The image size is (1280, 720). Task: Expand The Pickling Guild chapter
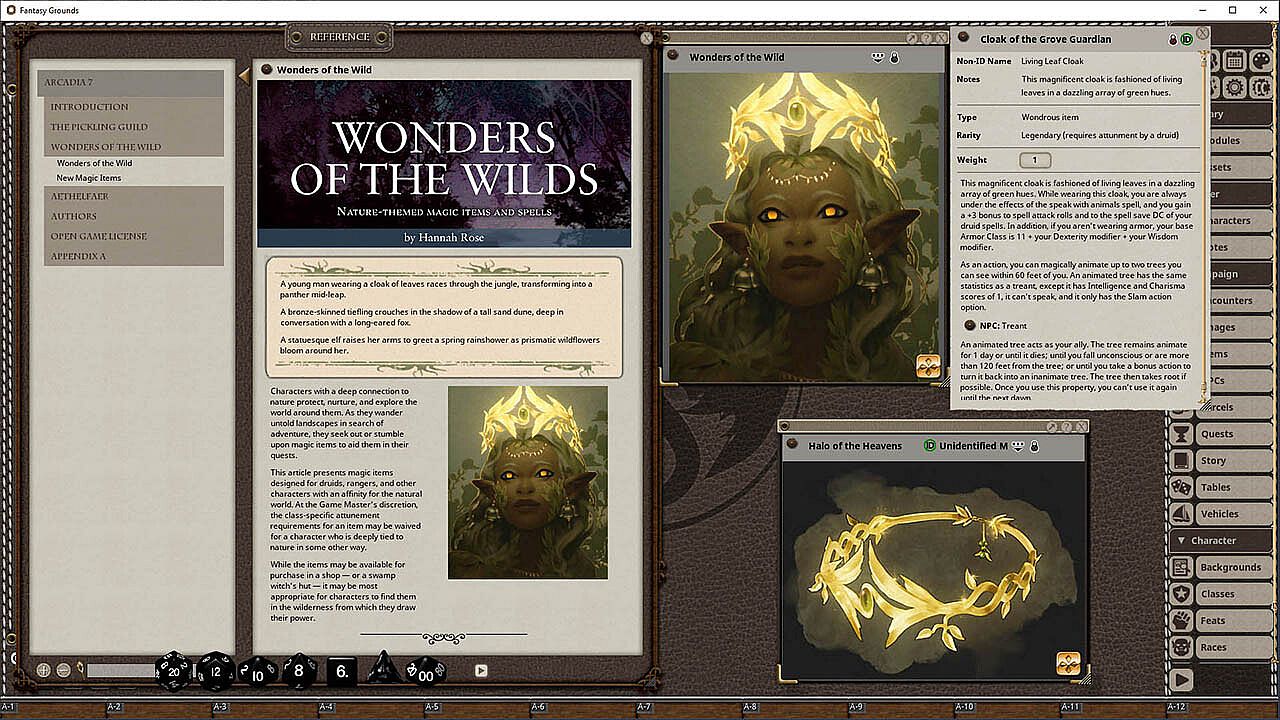coord(99,127)
